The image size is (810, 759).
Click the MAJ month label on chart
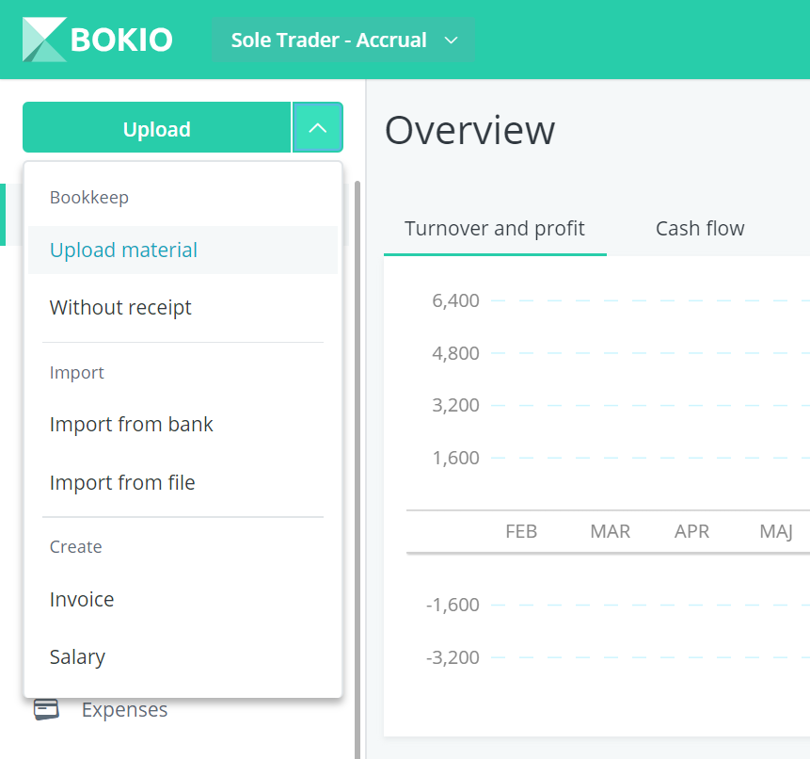(776, 531)
